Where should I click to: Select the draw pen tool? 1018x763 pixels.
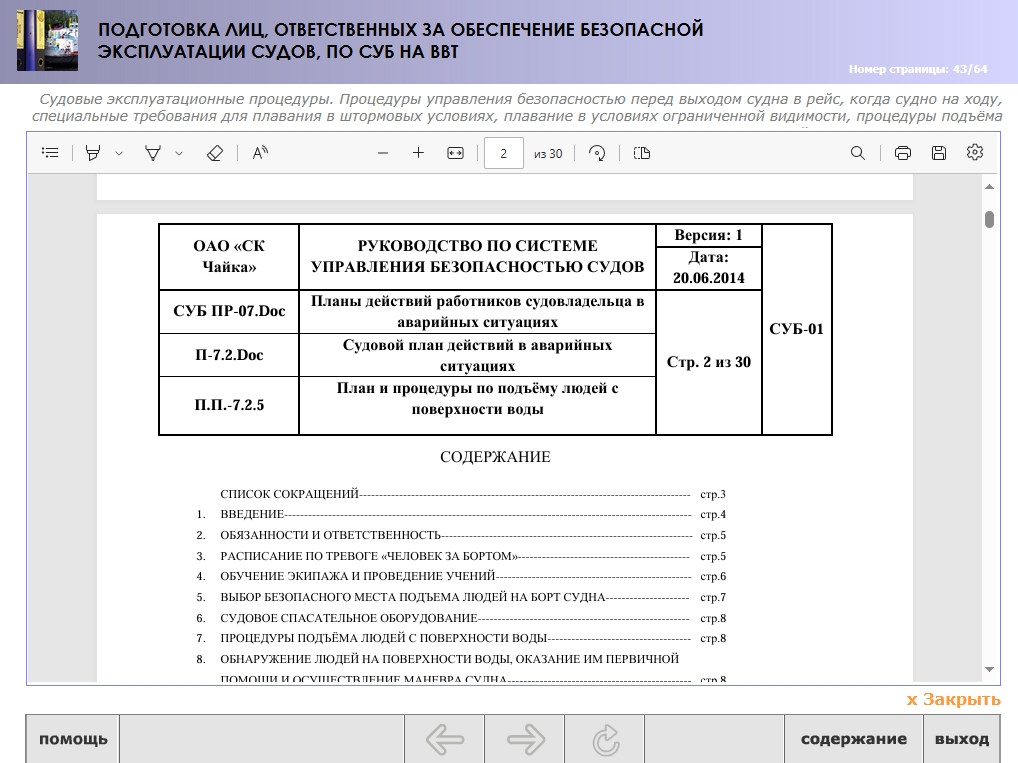[x=153, y=153]
